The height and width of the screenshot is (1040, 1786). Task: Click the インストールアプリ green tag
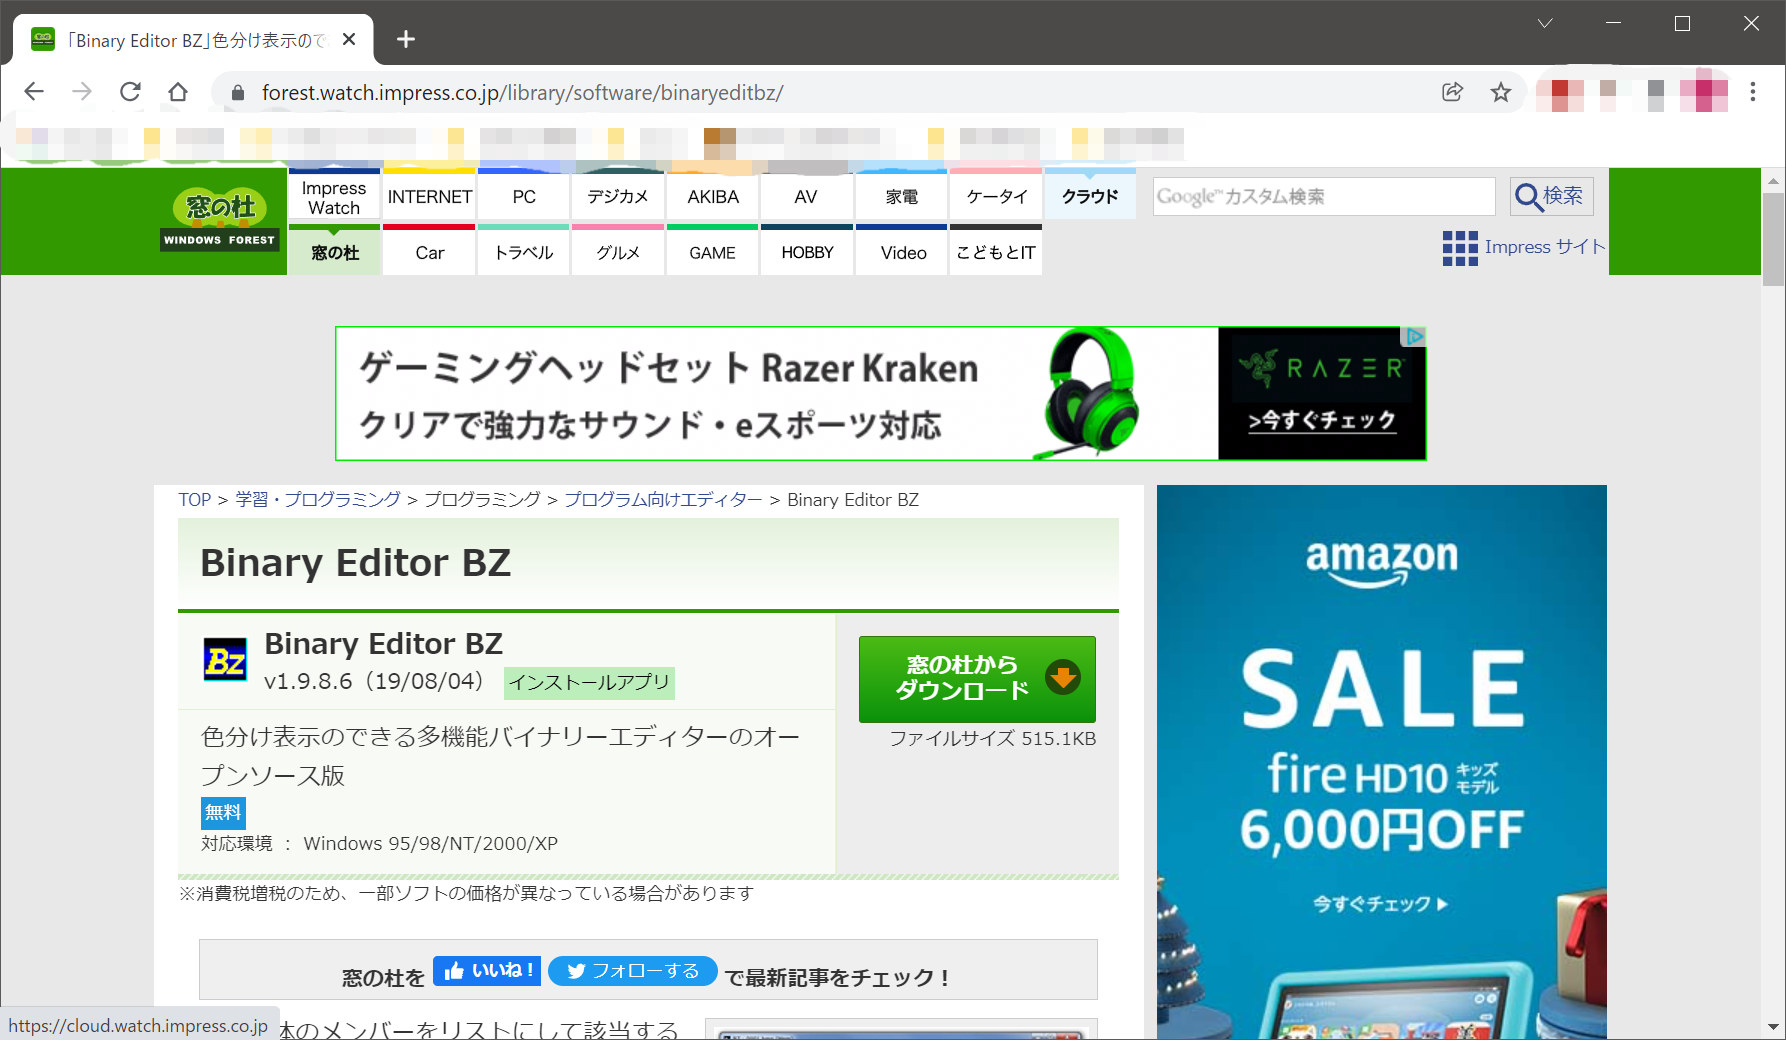589,683
